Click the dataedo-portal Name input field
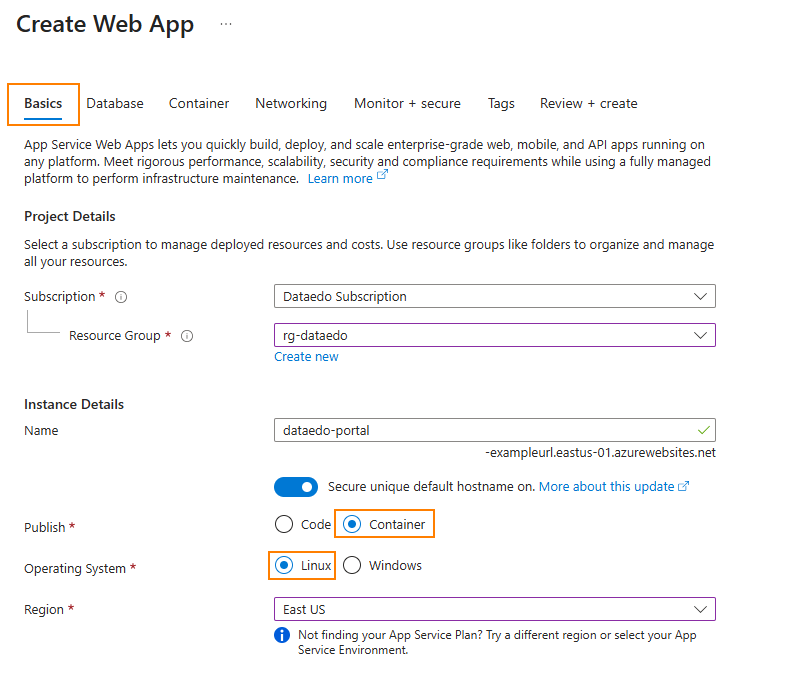This screenshot has width=810, height=680. (450, 430)
